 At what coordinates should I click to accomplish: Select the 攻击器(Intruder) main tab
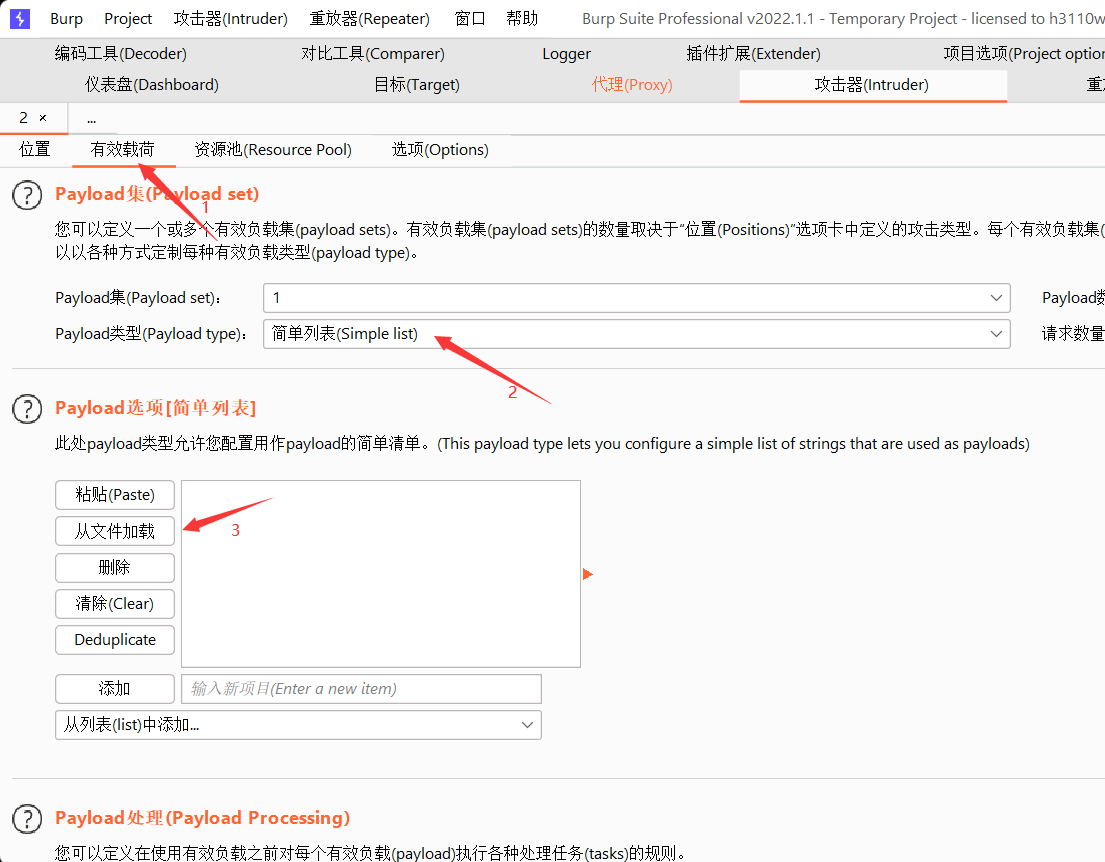(x=872, y=85)
